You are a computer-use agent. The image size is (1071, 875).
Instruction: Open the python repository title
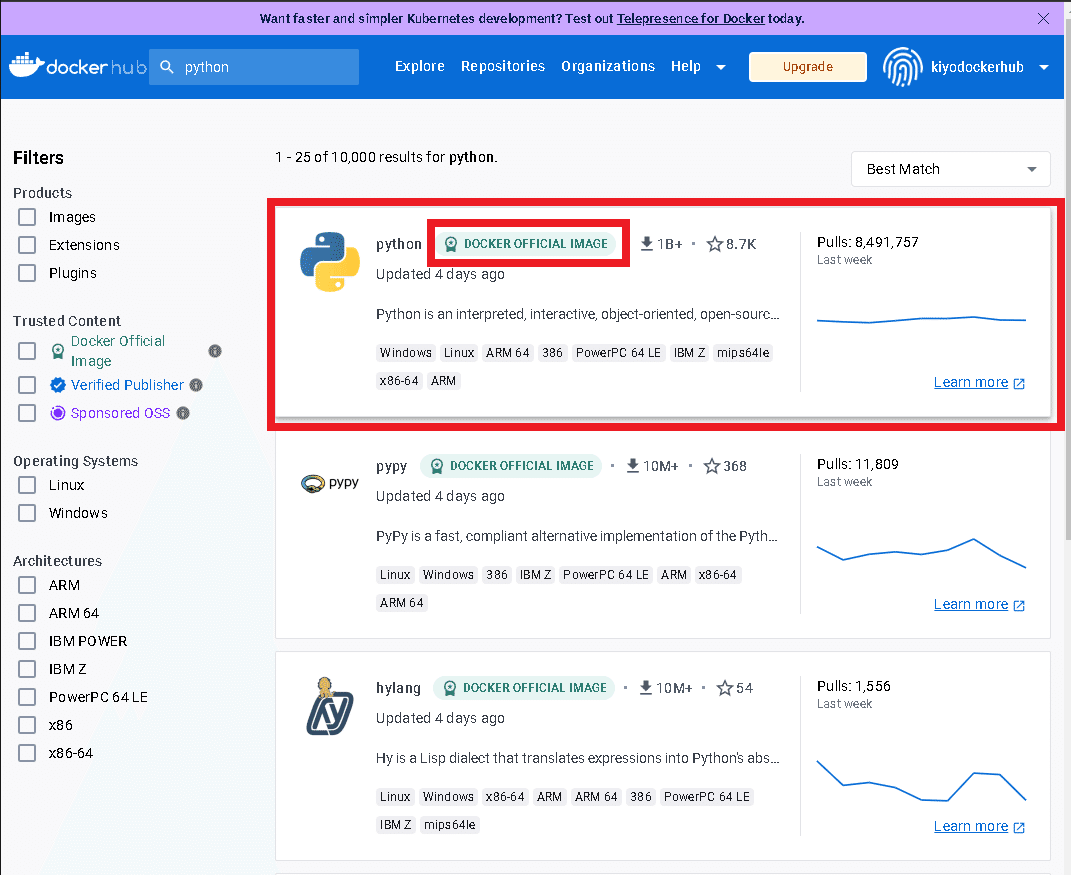[x=399, y=245]
